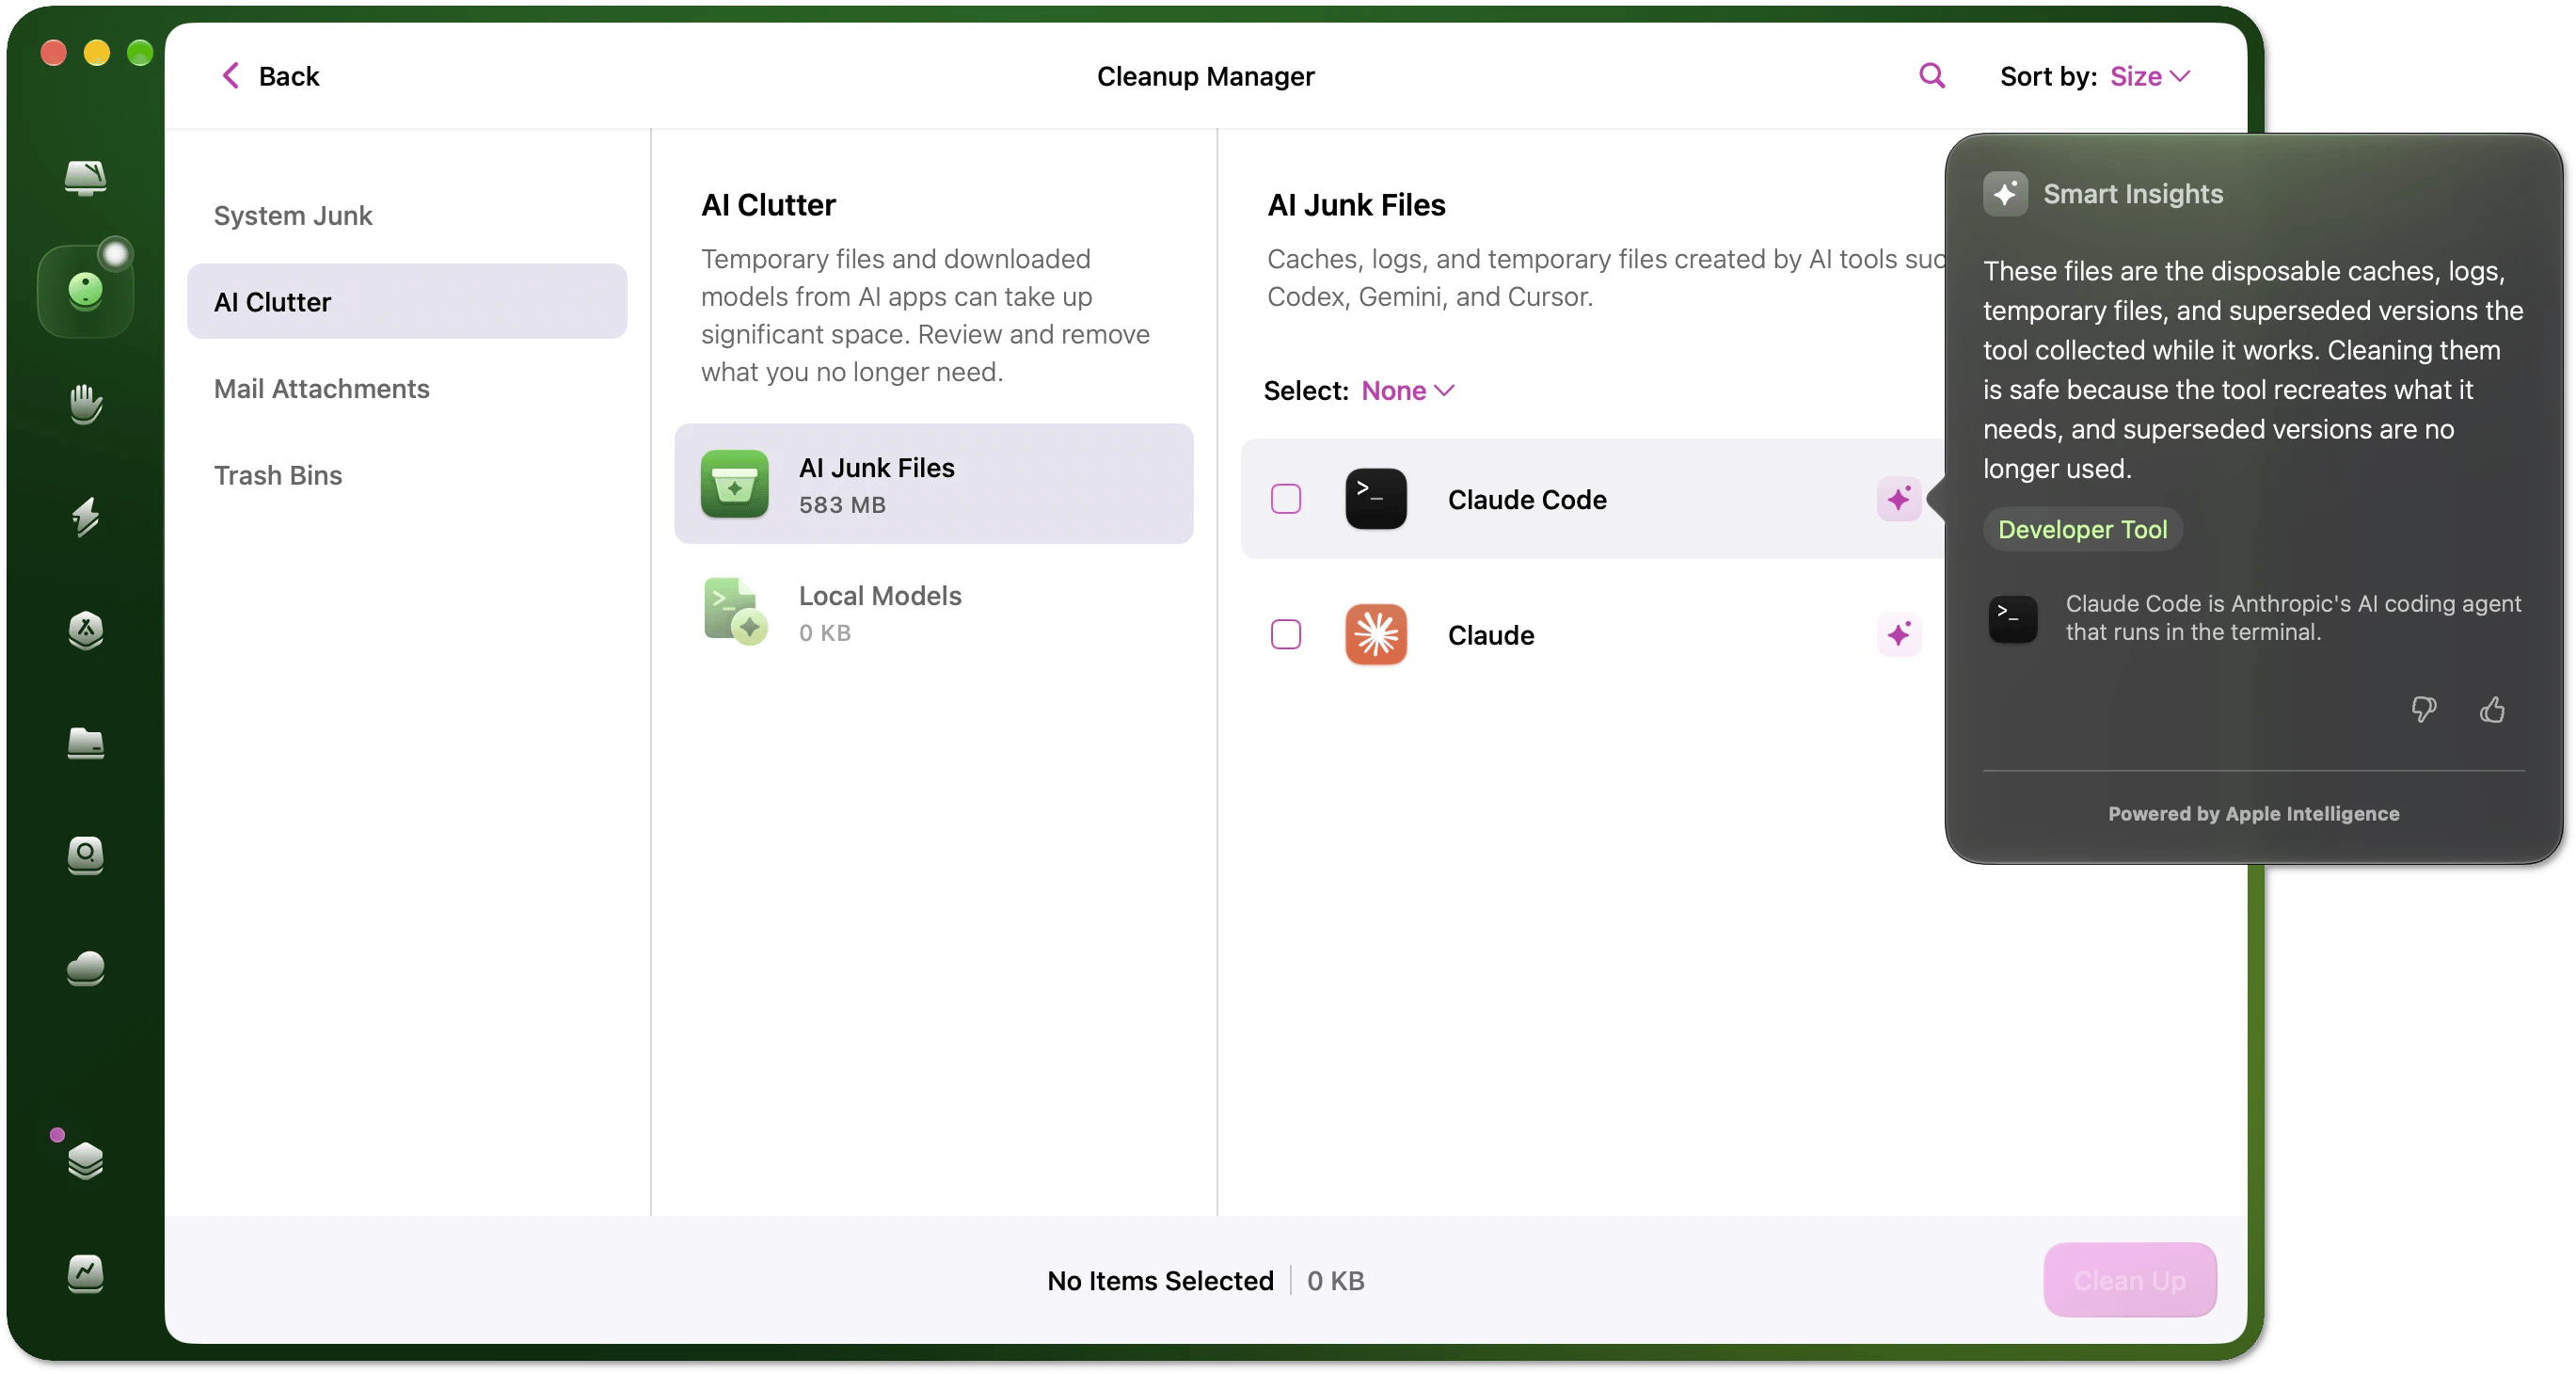Click the search magnifier icon
Image resolution: width=2576 pixels, height=1374 pixels.
[x=1931, y=76]
